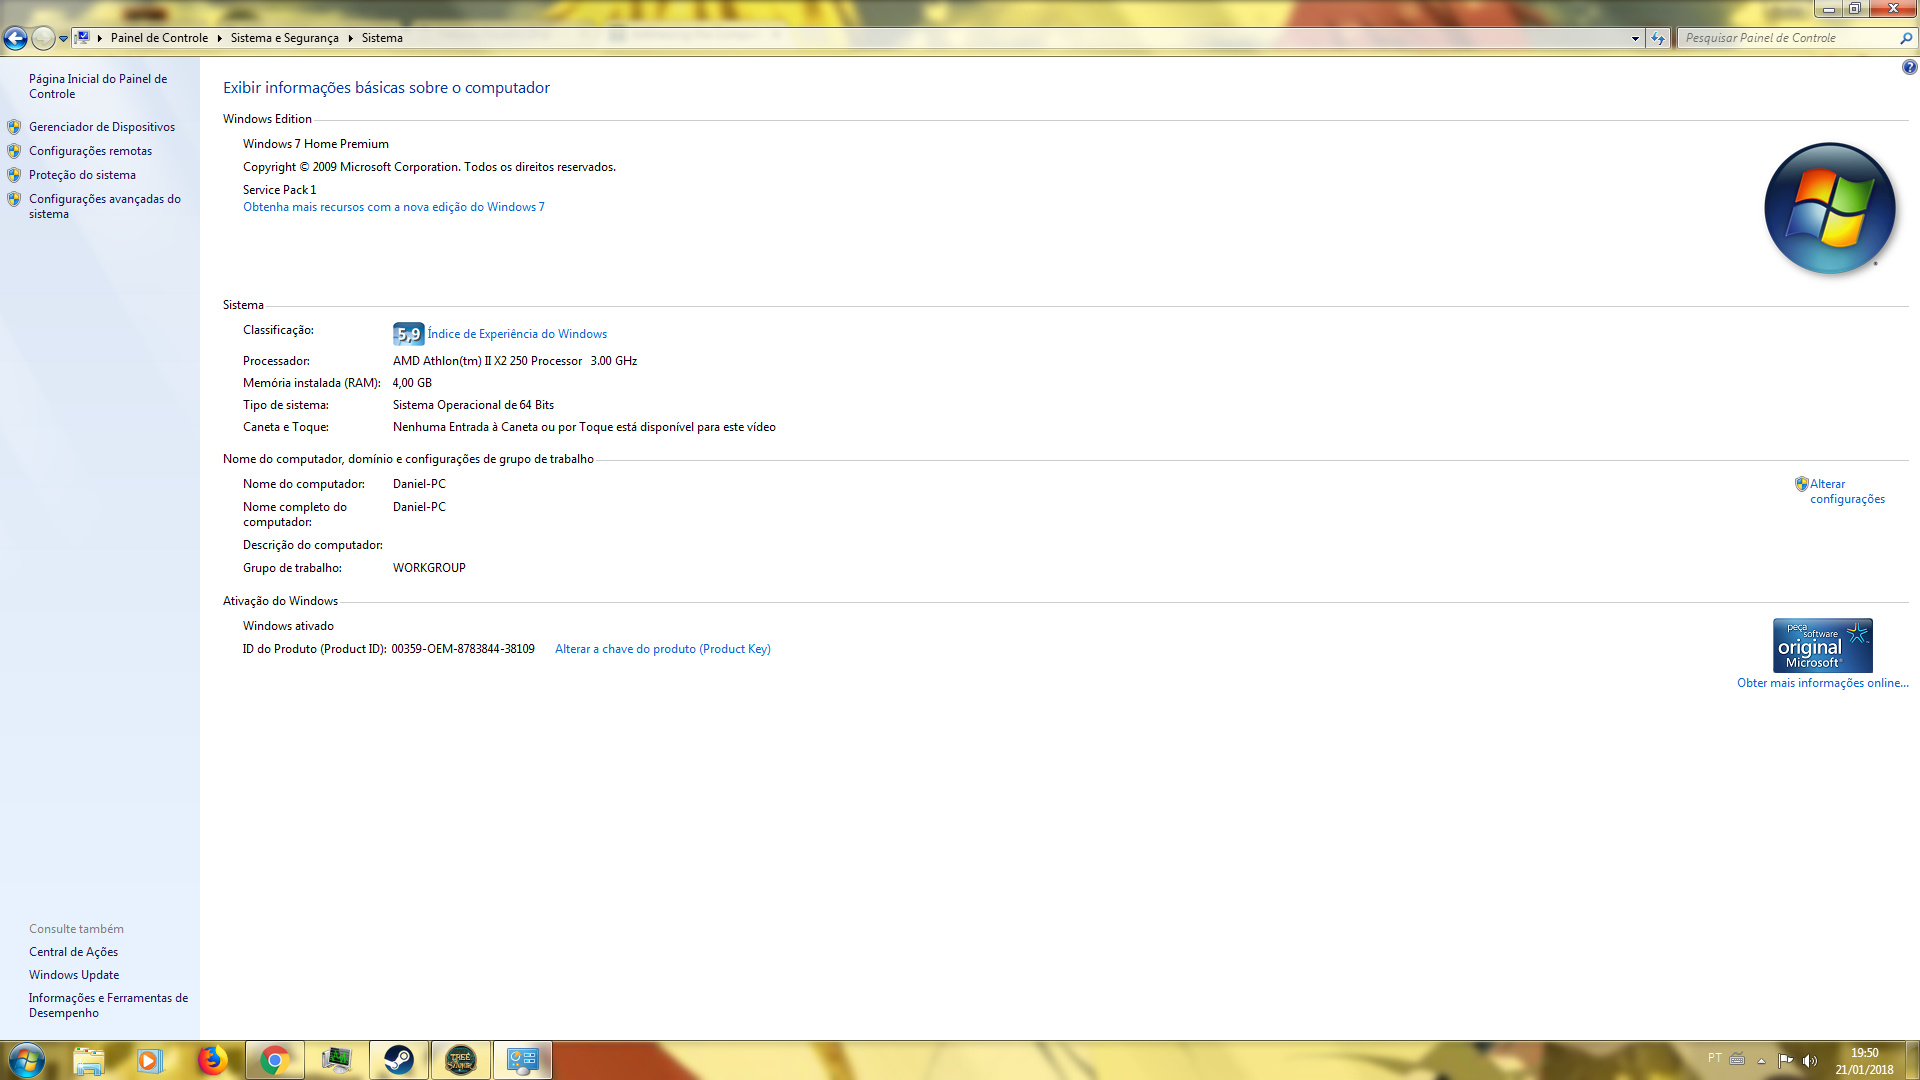Click shield icon beside Gerenciador de Dispositivos
Image resolution: width=1920 pixels, height=1080 pixels.
[14, 127]
